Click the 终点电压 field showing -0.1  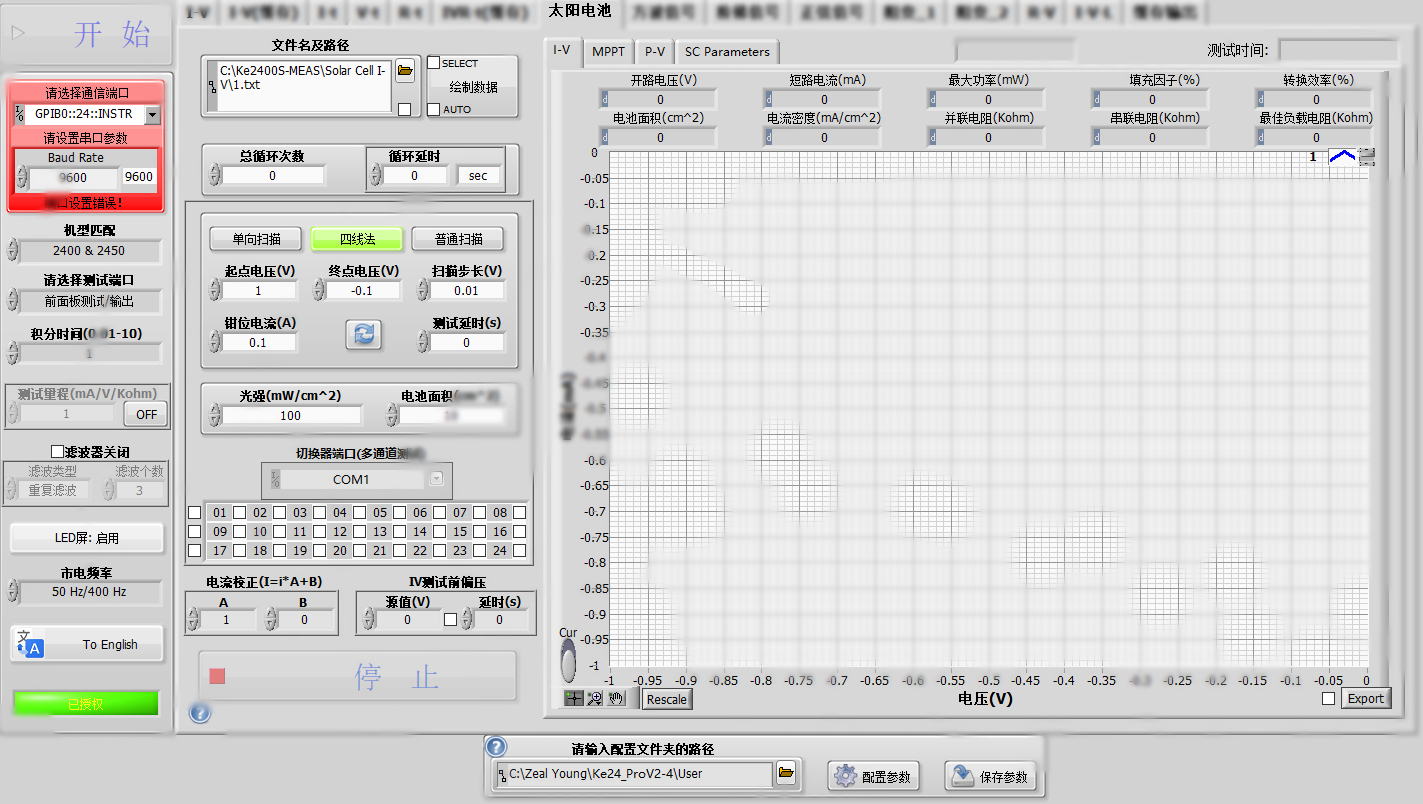click(x=363, y=291)
